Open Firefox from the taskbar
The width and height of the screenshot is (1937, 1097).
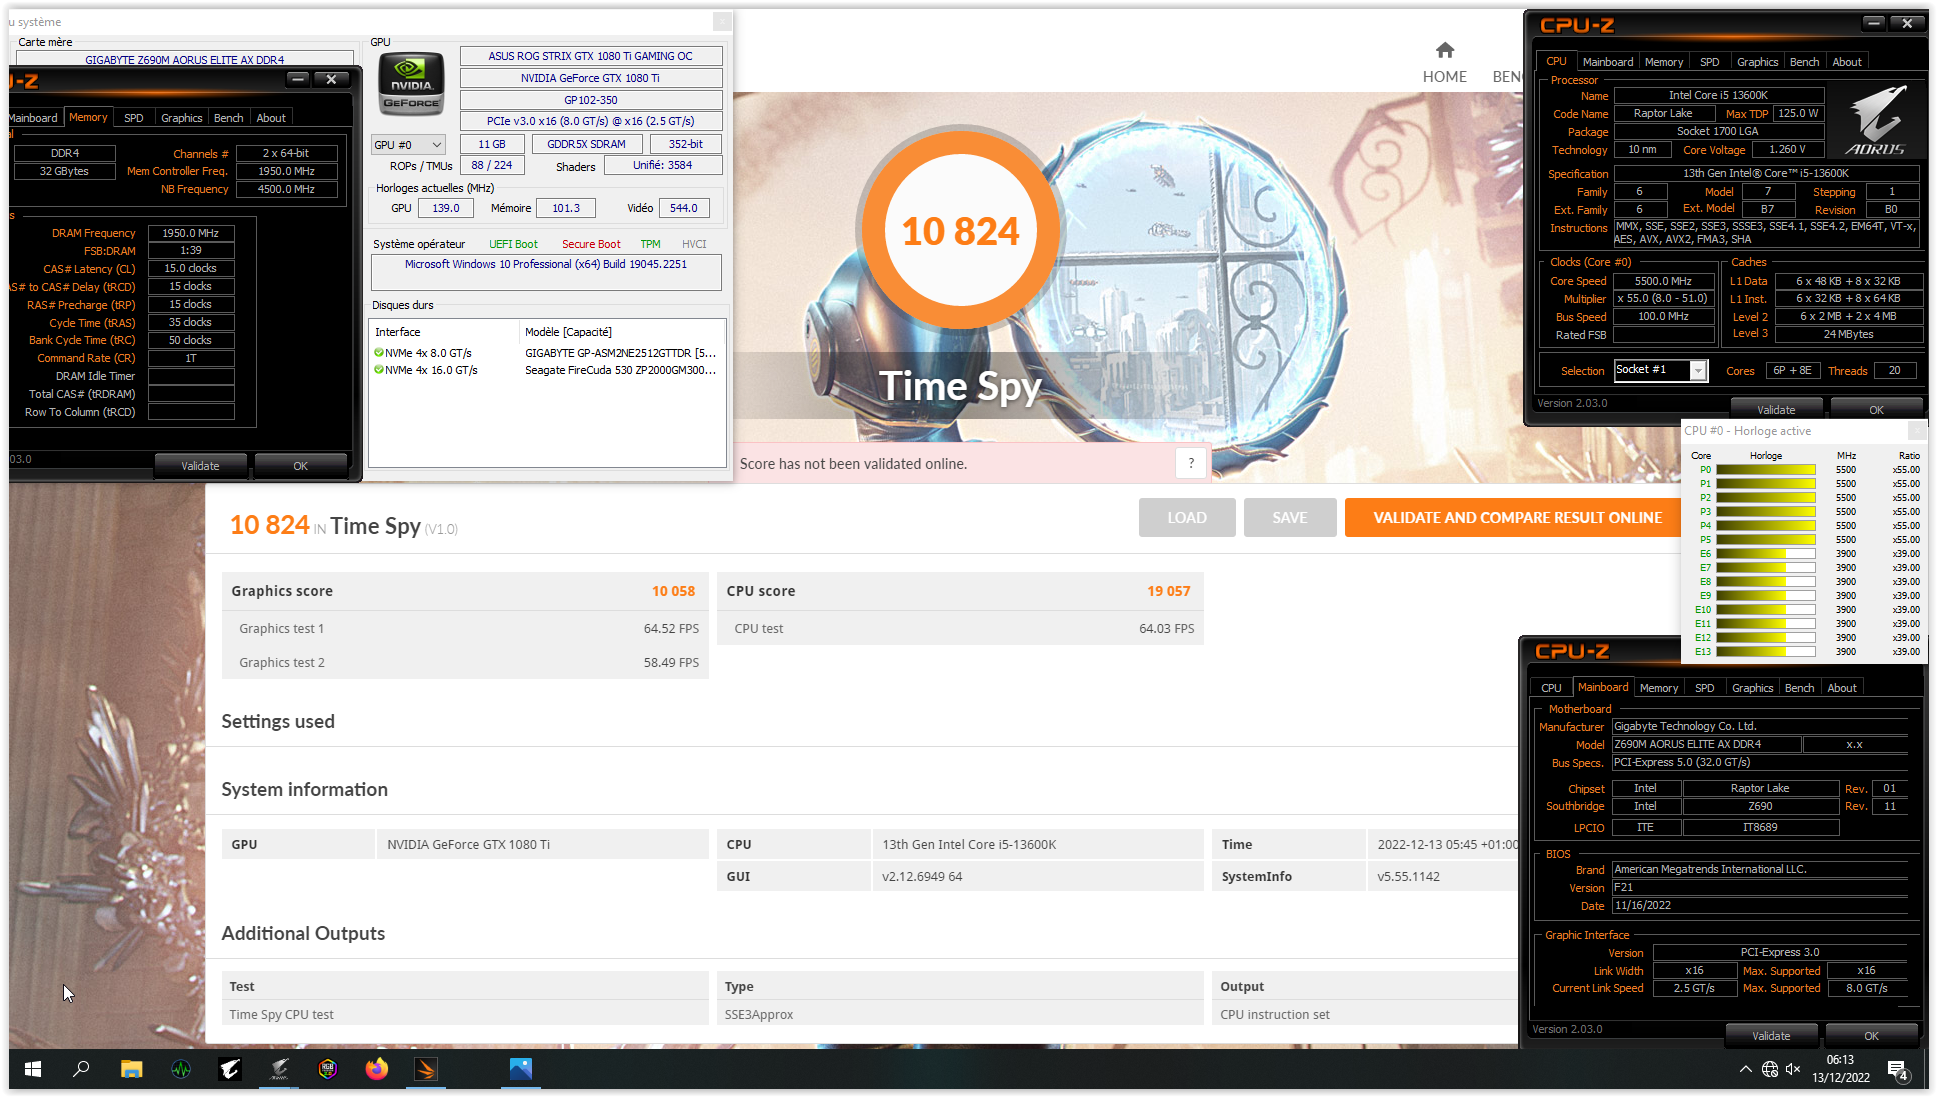tap(376, 1069)
